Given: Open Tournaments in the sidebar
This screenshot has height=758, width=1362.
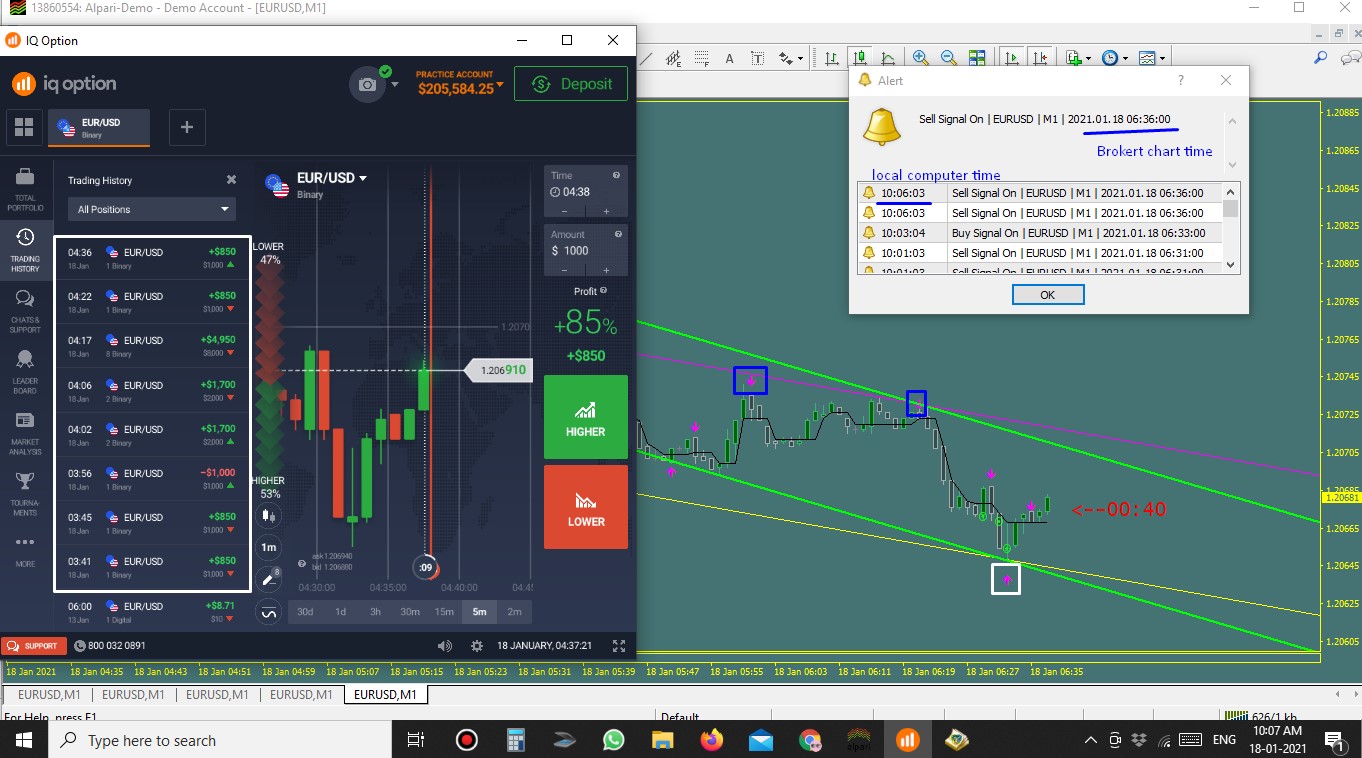Looking at the screenshot, I should tap(25, 494).
